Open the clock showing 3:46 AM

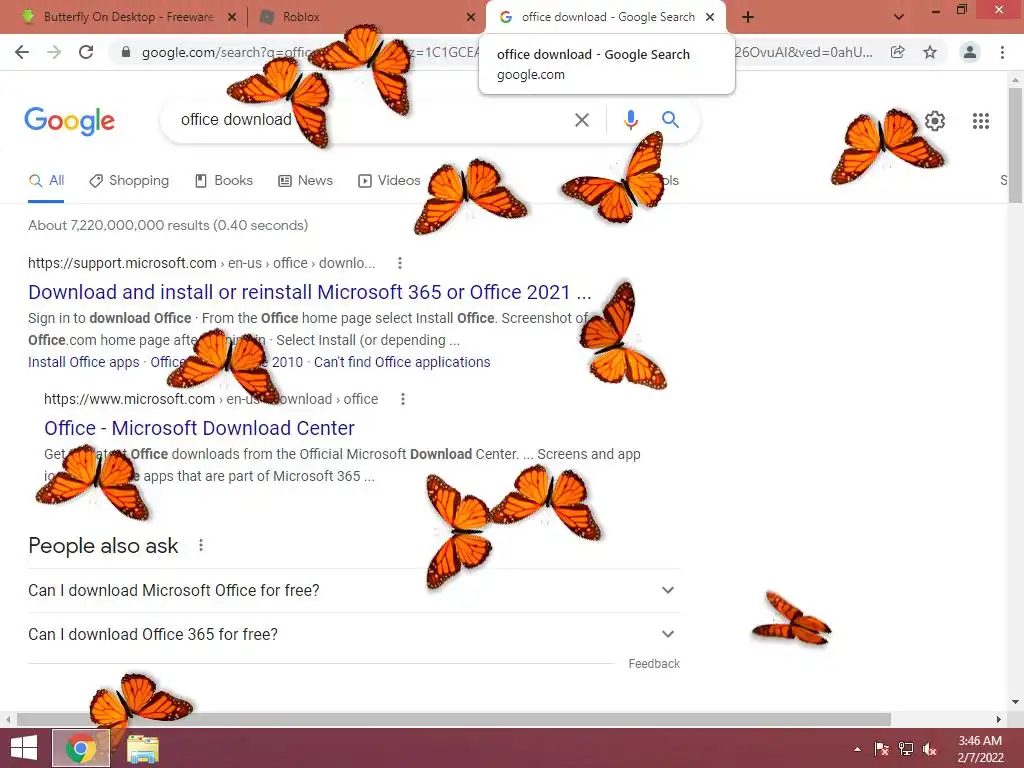(x=980, y=749)
